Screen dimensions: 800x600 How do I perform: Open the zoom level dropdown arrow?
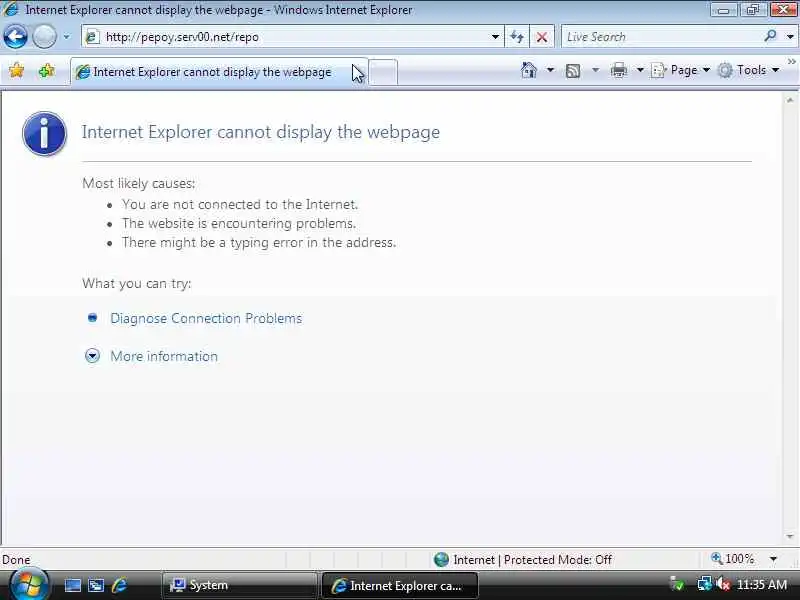(773, 559)
